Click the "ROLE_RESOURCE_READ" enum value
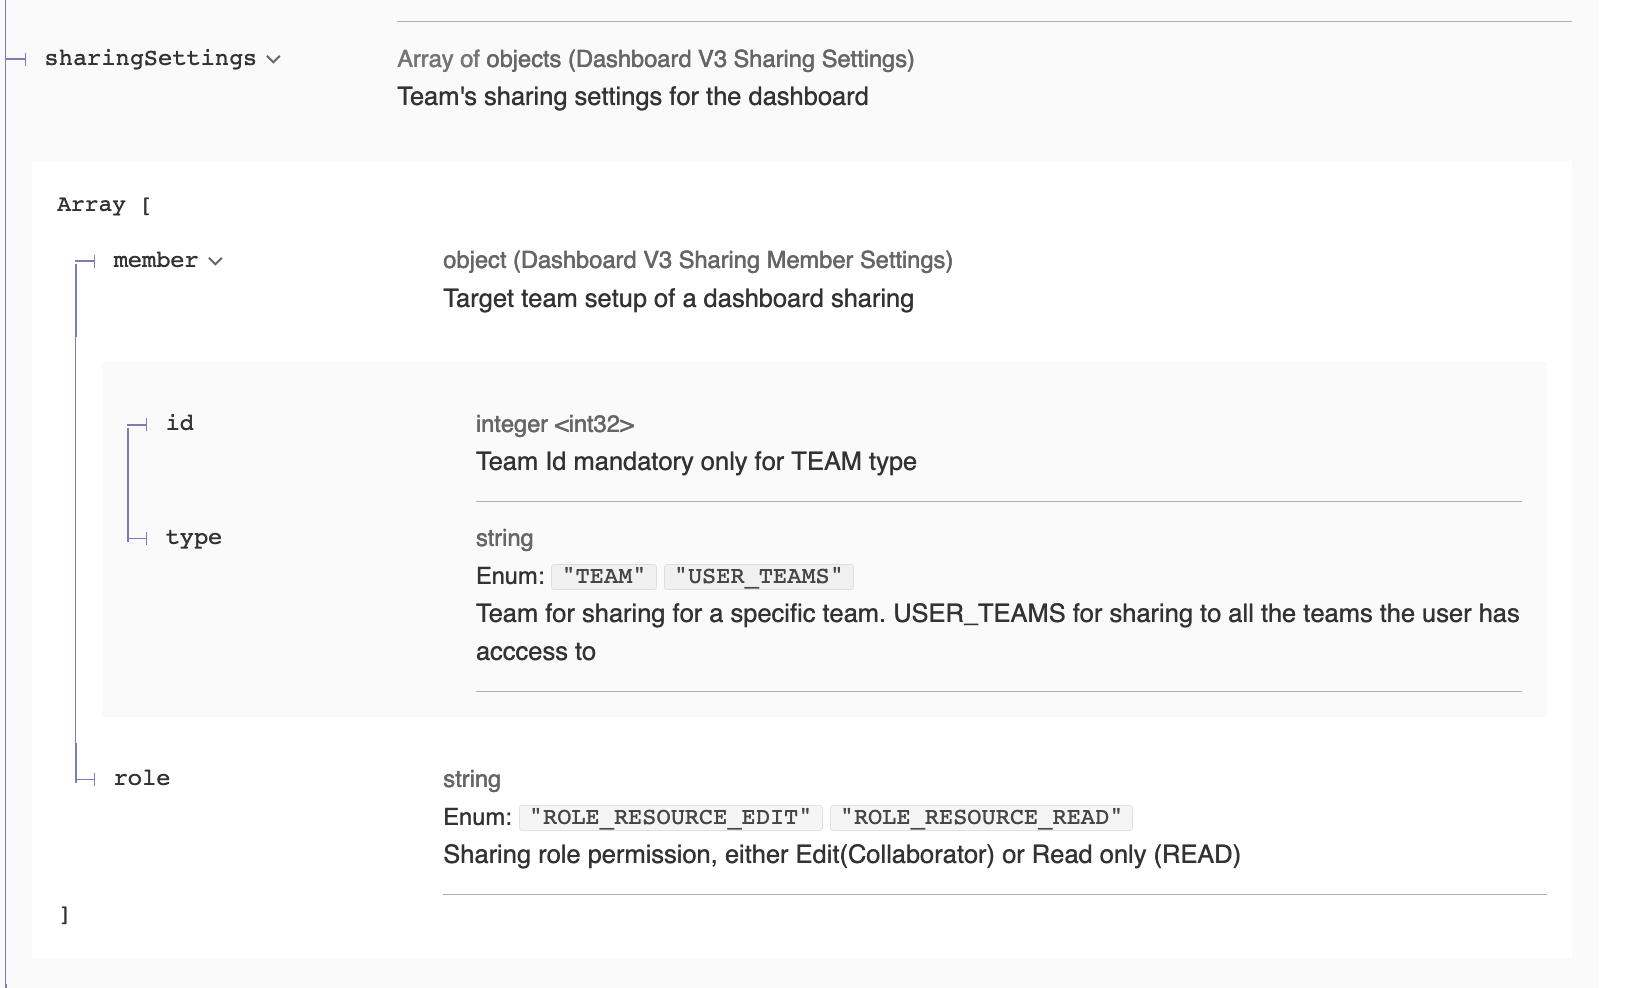This screenshot has width=1628, height=988. click(x=981, y=818)
